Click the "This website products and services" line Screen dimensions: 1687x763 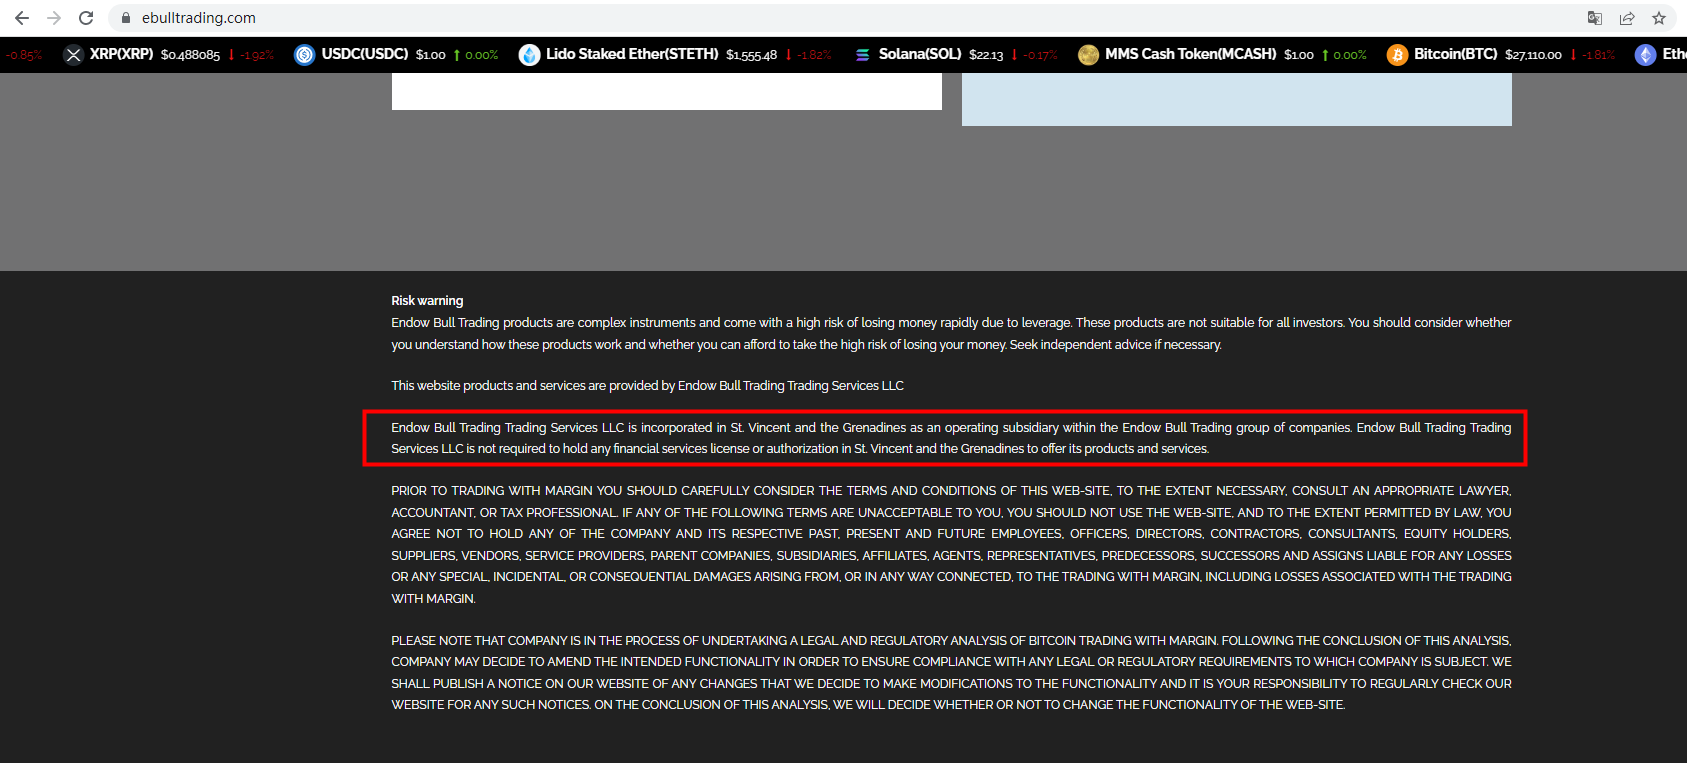647,386
